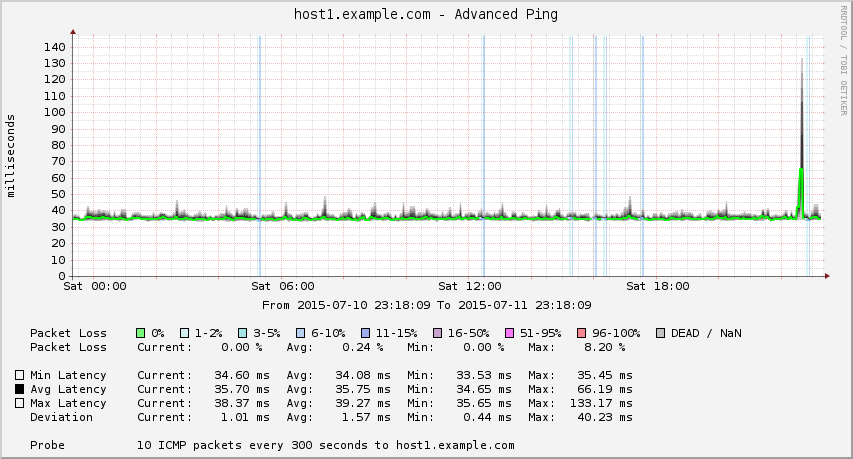The image size is (853, 459).
Task: Click the Probe description 10 ICMP packets text
Action: tap(325, 445)
